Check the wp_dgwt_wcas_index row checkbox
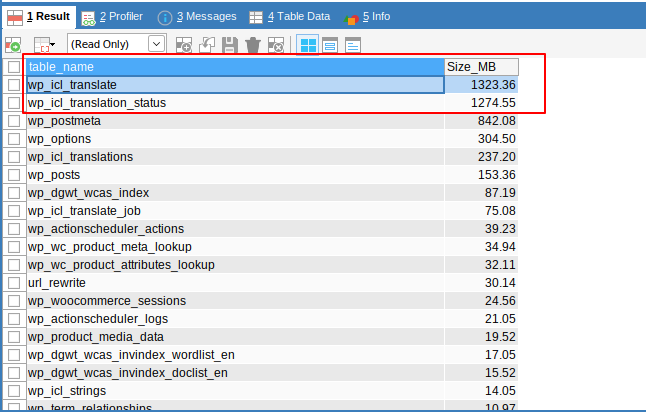 [x=14, y=193]
